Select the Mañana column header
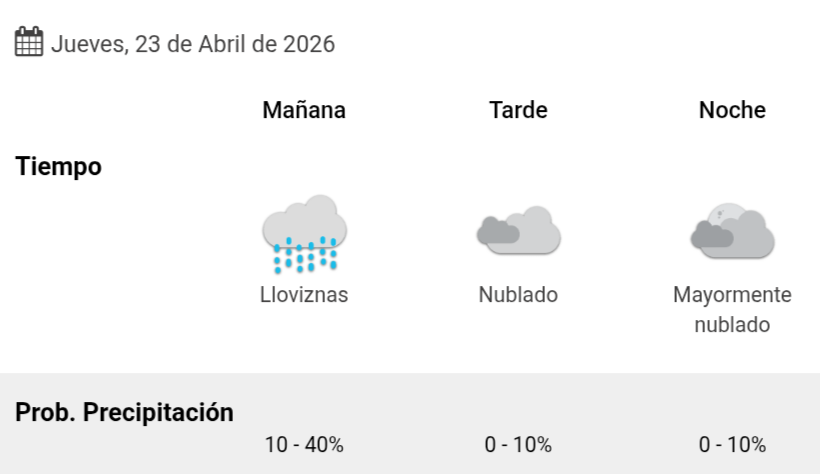 [x=304, y=110]
